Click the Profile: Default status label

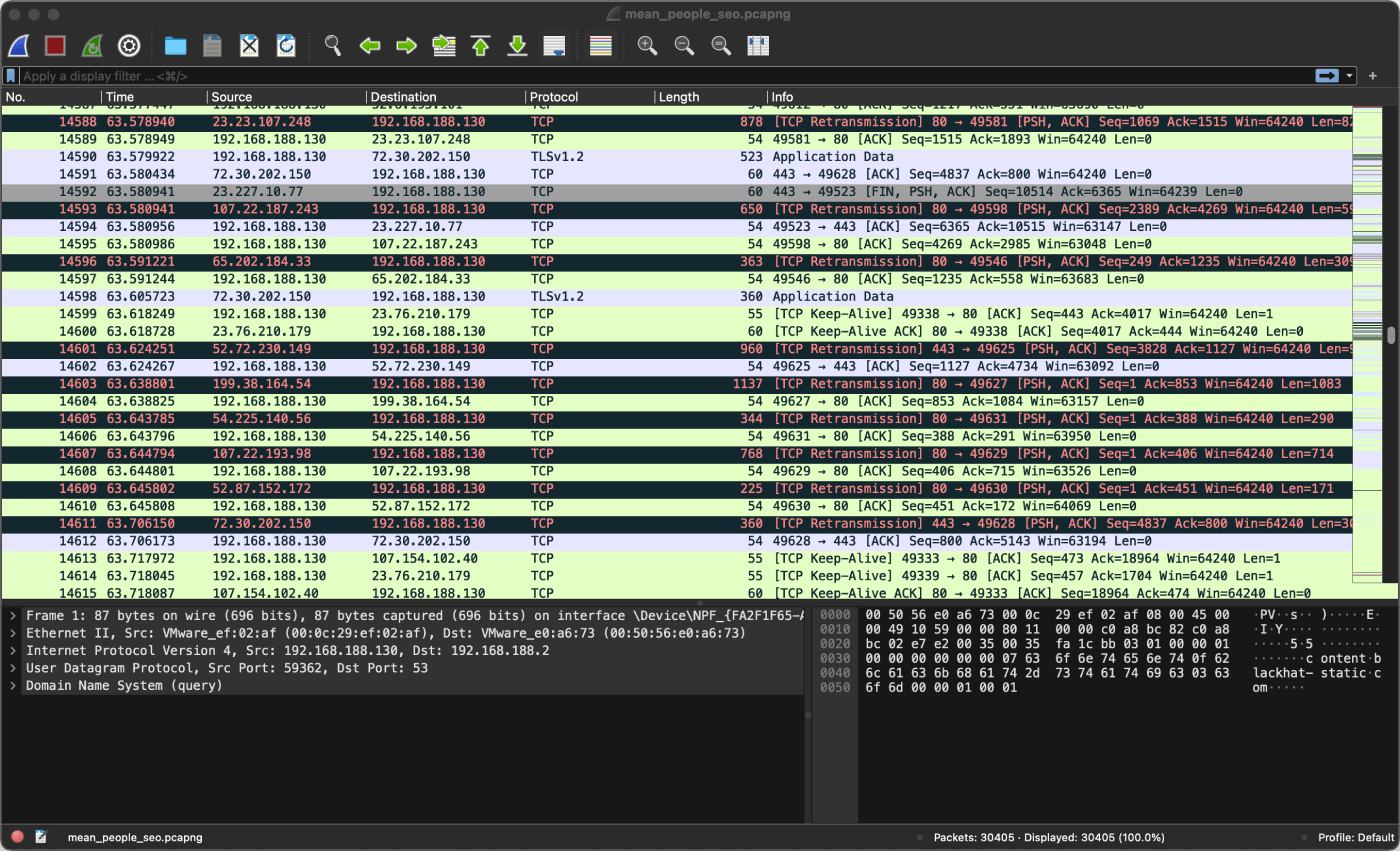tap(1357, 837)
